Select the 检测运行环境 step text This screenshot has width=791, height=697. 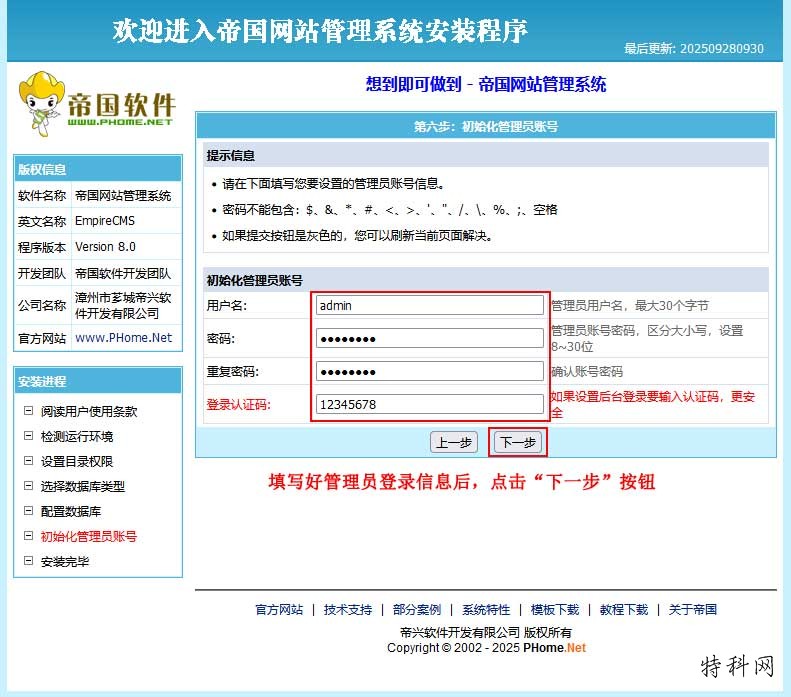(x=77, y=436)
